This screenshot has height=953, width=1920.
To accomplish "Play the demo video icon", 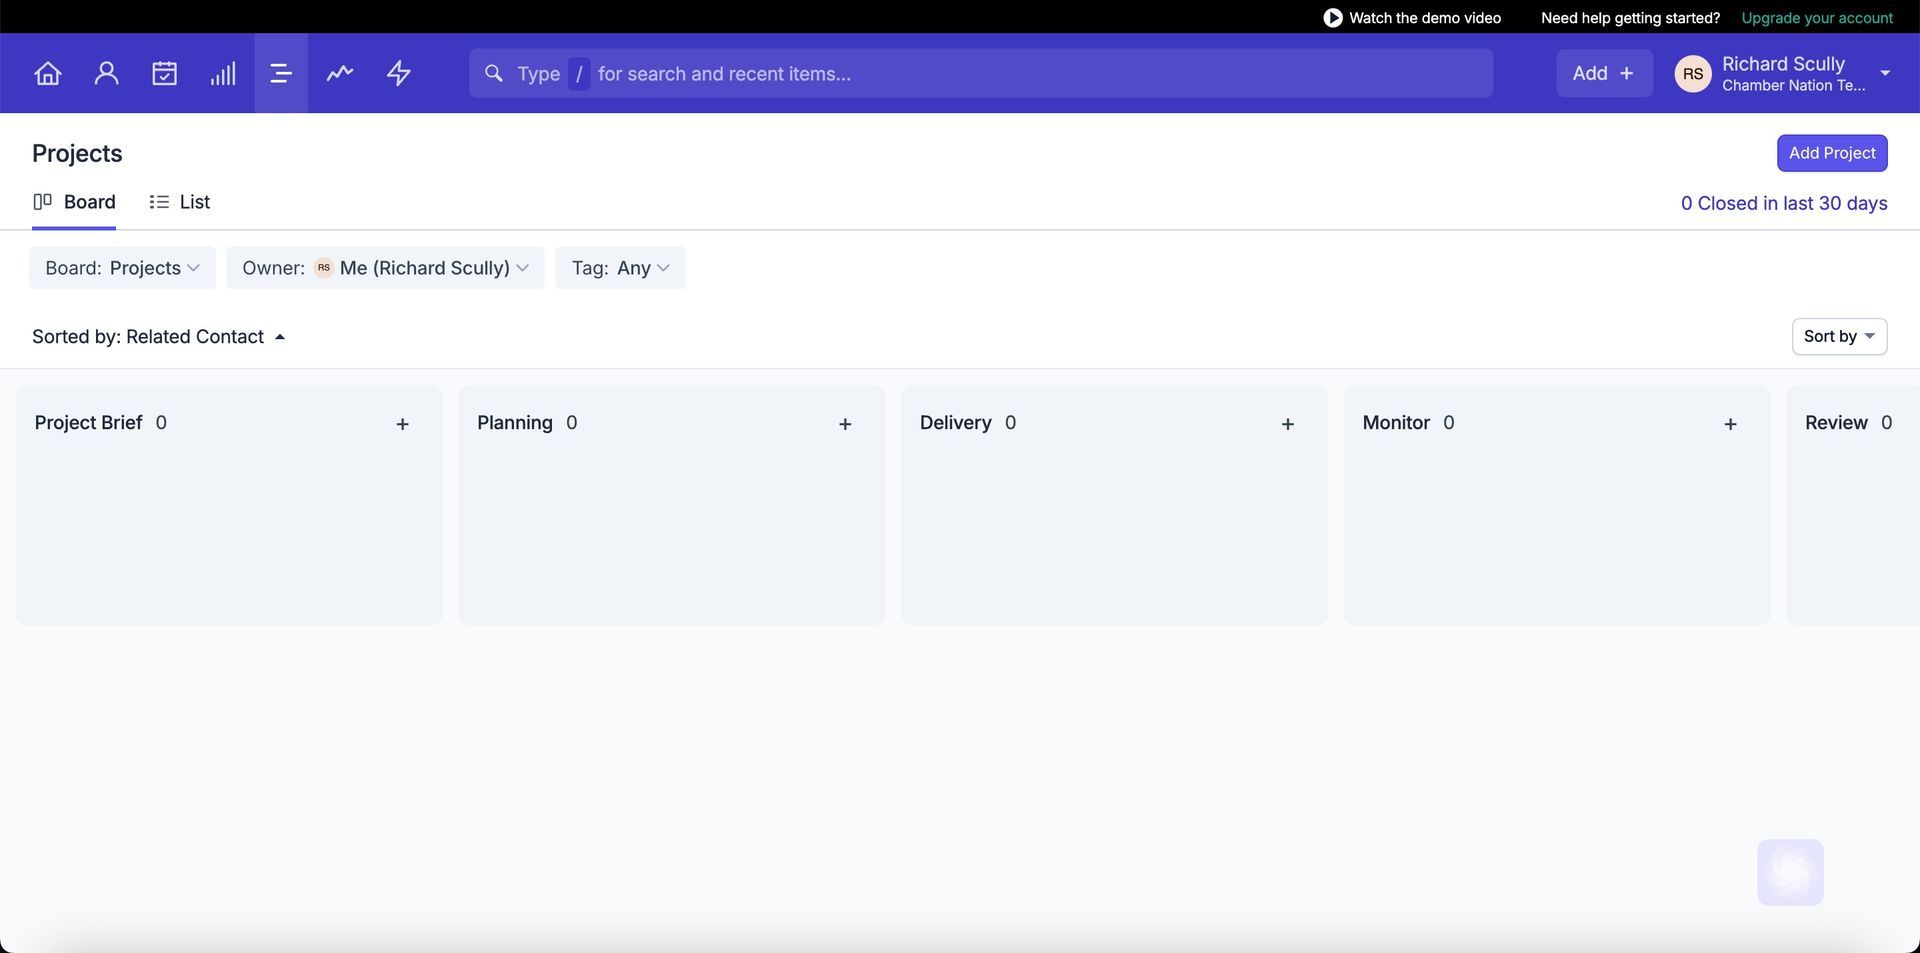I will [x=1332, y=18].
